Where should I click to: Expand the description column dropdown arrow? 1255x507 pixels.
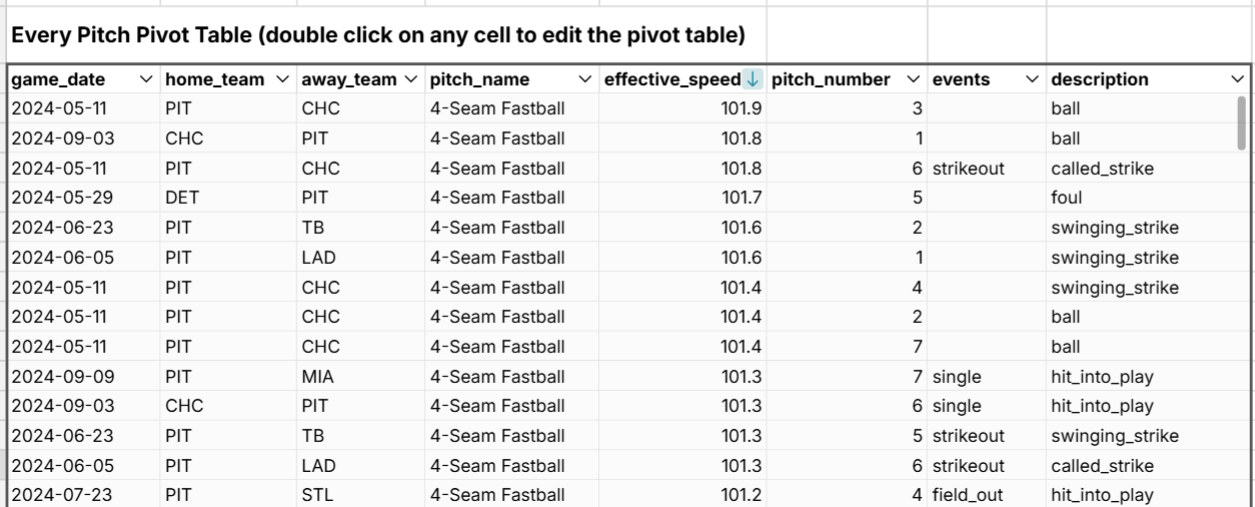(x=1237, y=79)
